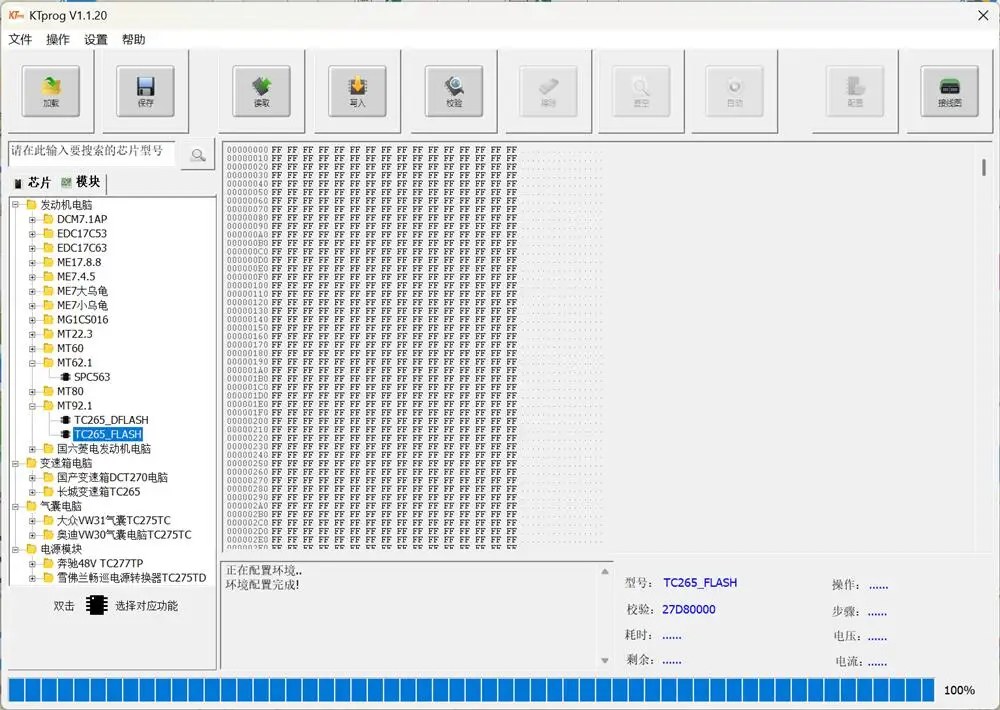Click the magnifier search button beside chip search
Image resolution: width=1000 pixels, height=710 pixels.
tap(198, 155)
